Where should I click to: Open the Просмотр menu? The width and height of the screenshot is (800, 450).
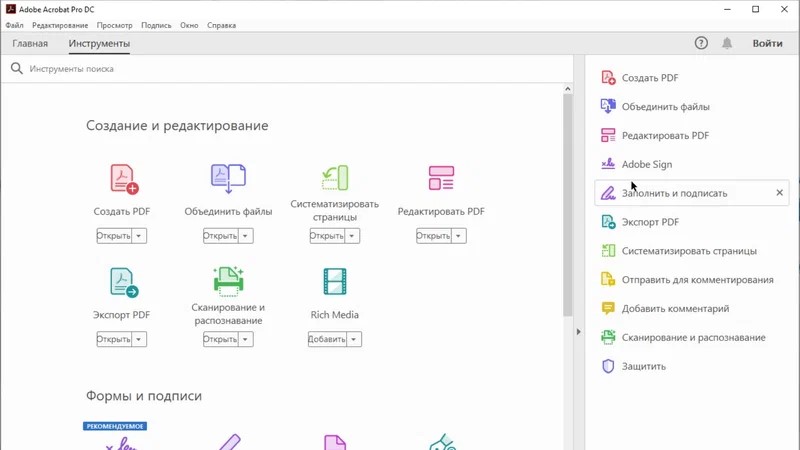[x=114, y=25]
